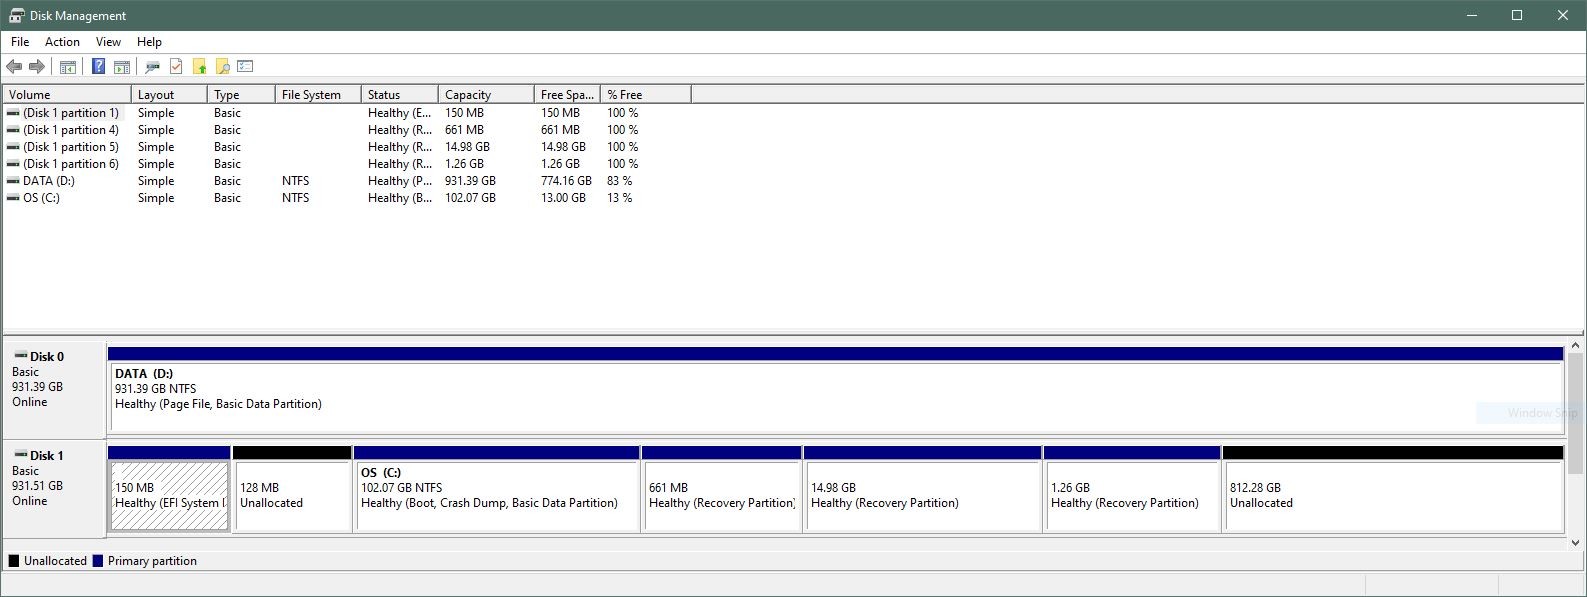Click disk pane scrollbar up arrow
The image size is (1587, 597).
(1576, 346)
